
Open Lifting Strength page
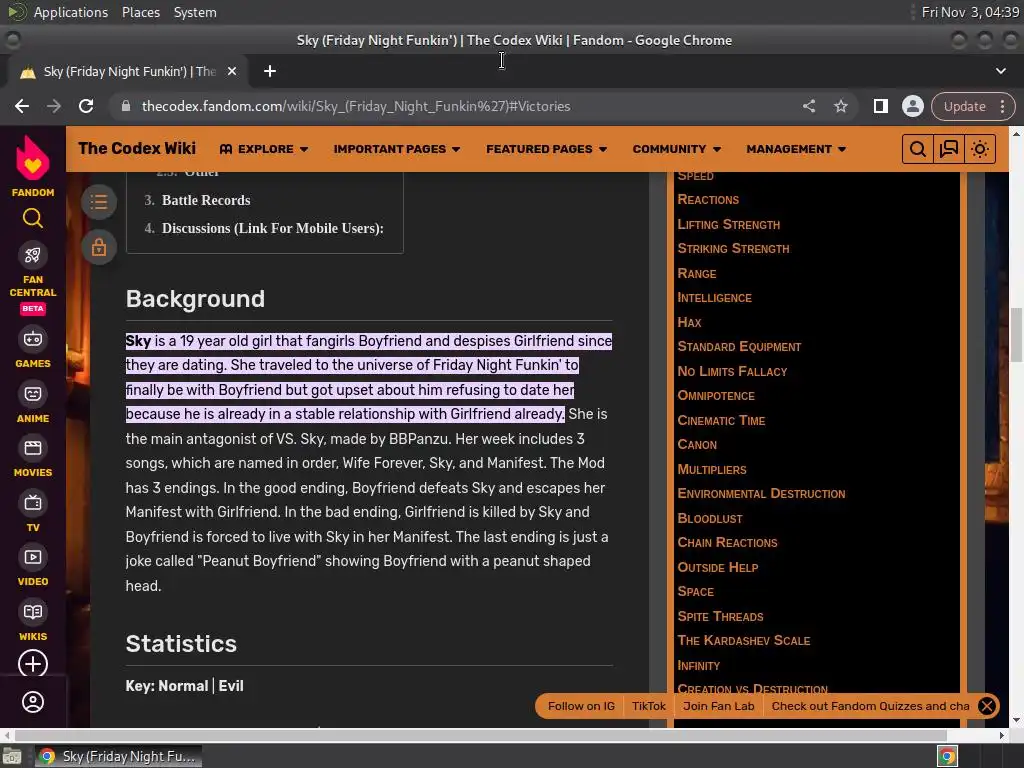(728, 225)
